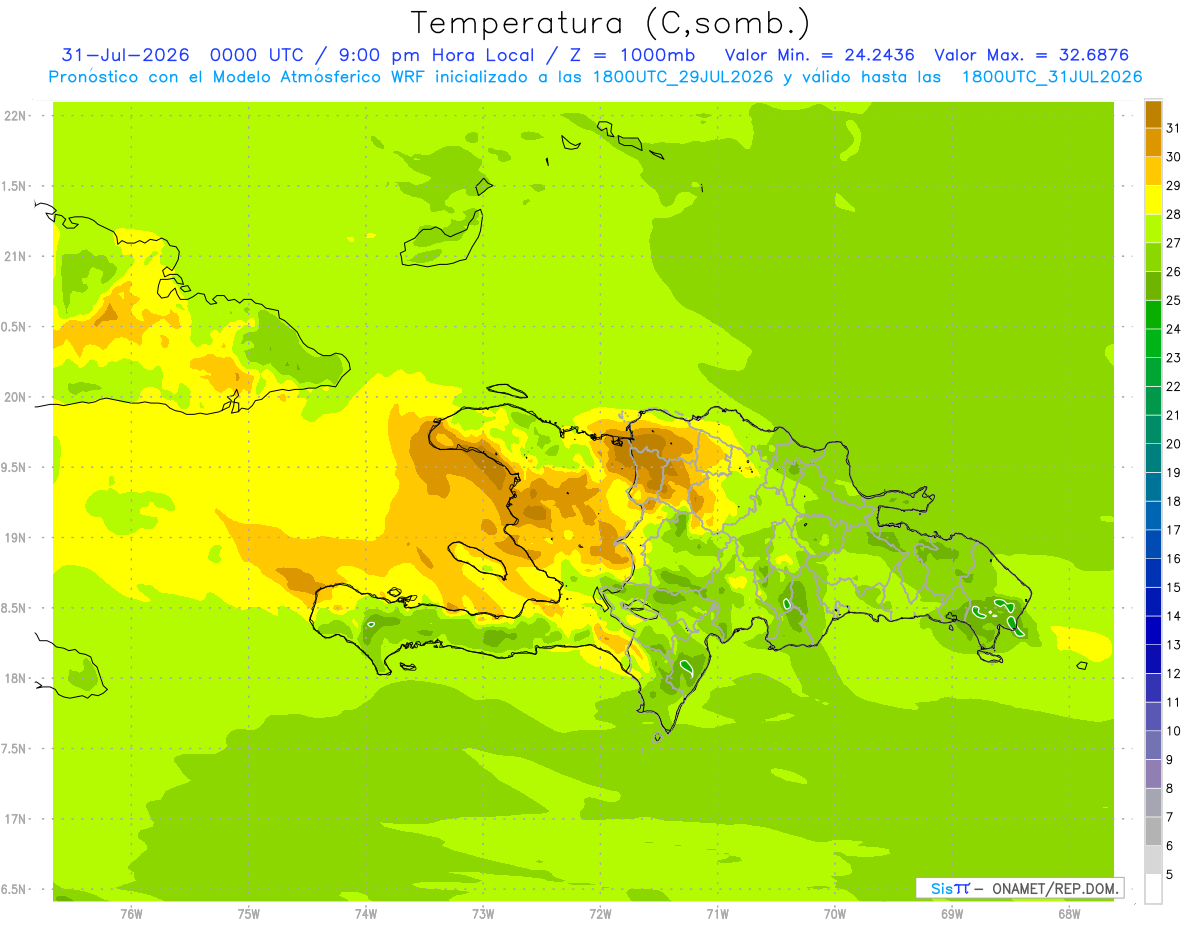The image size is (1200, 927).
Task: Click the "70W" longitude label
Action: pos(834,914)
